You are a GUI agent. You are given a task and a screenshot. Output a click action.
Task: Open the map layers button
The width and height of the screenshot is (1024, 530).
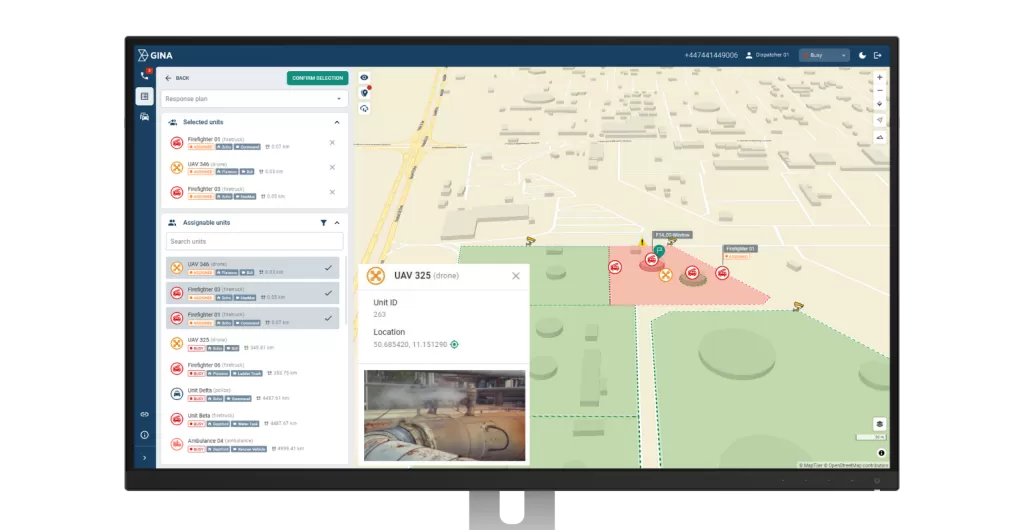click(880, 424)
